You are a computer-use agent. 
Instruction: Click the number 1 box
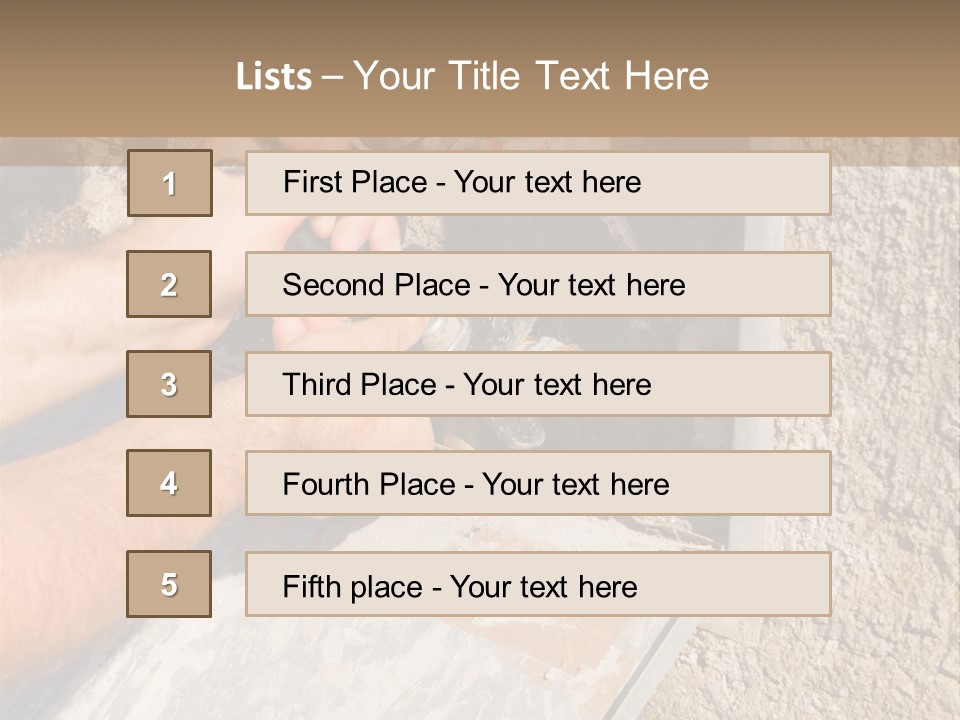click(x=169, y=183)
